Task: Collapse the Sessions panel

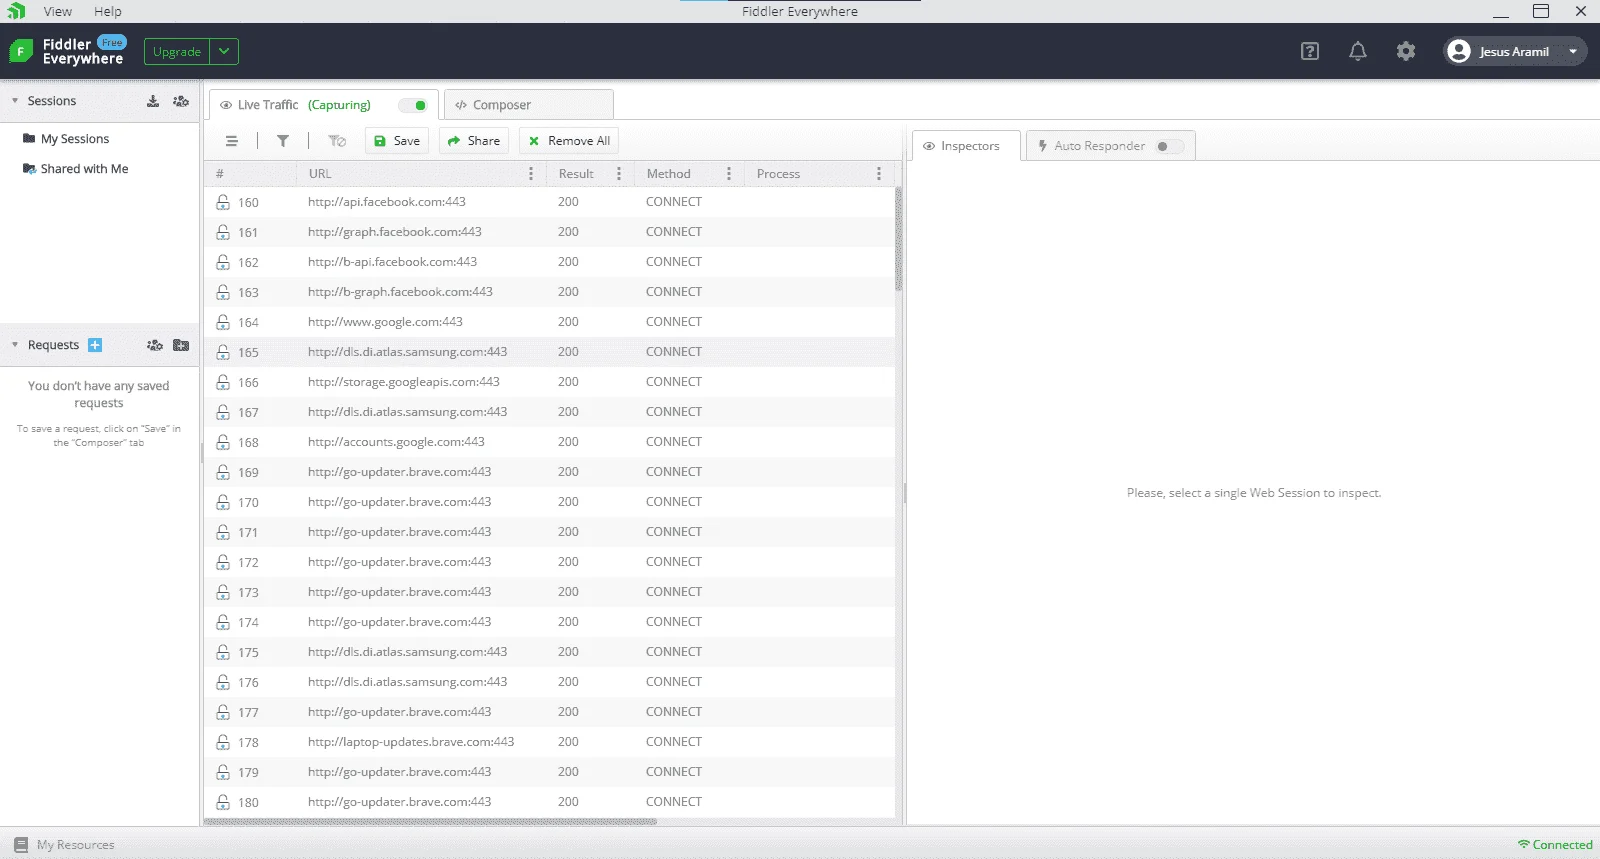Action: pos(15,101)
